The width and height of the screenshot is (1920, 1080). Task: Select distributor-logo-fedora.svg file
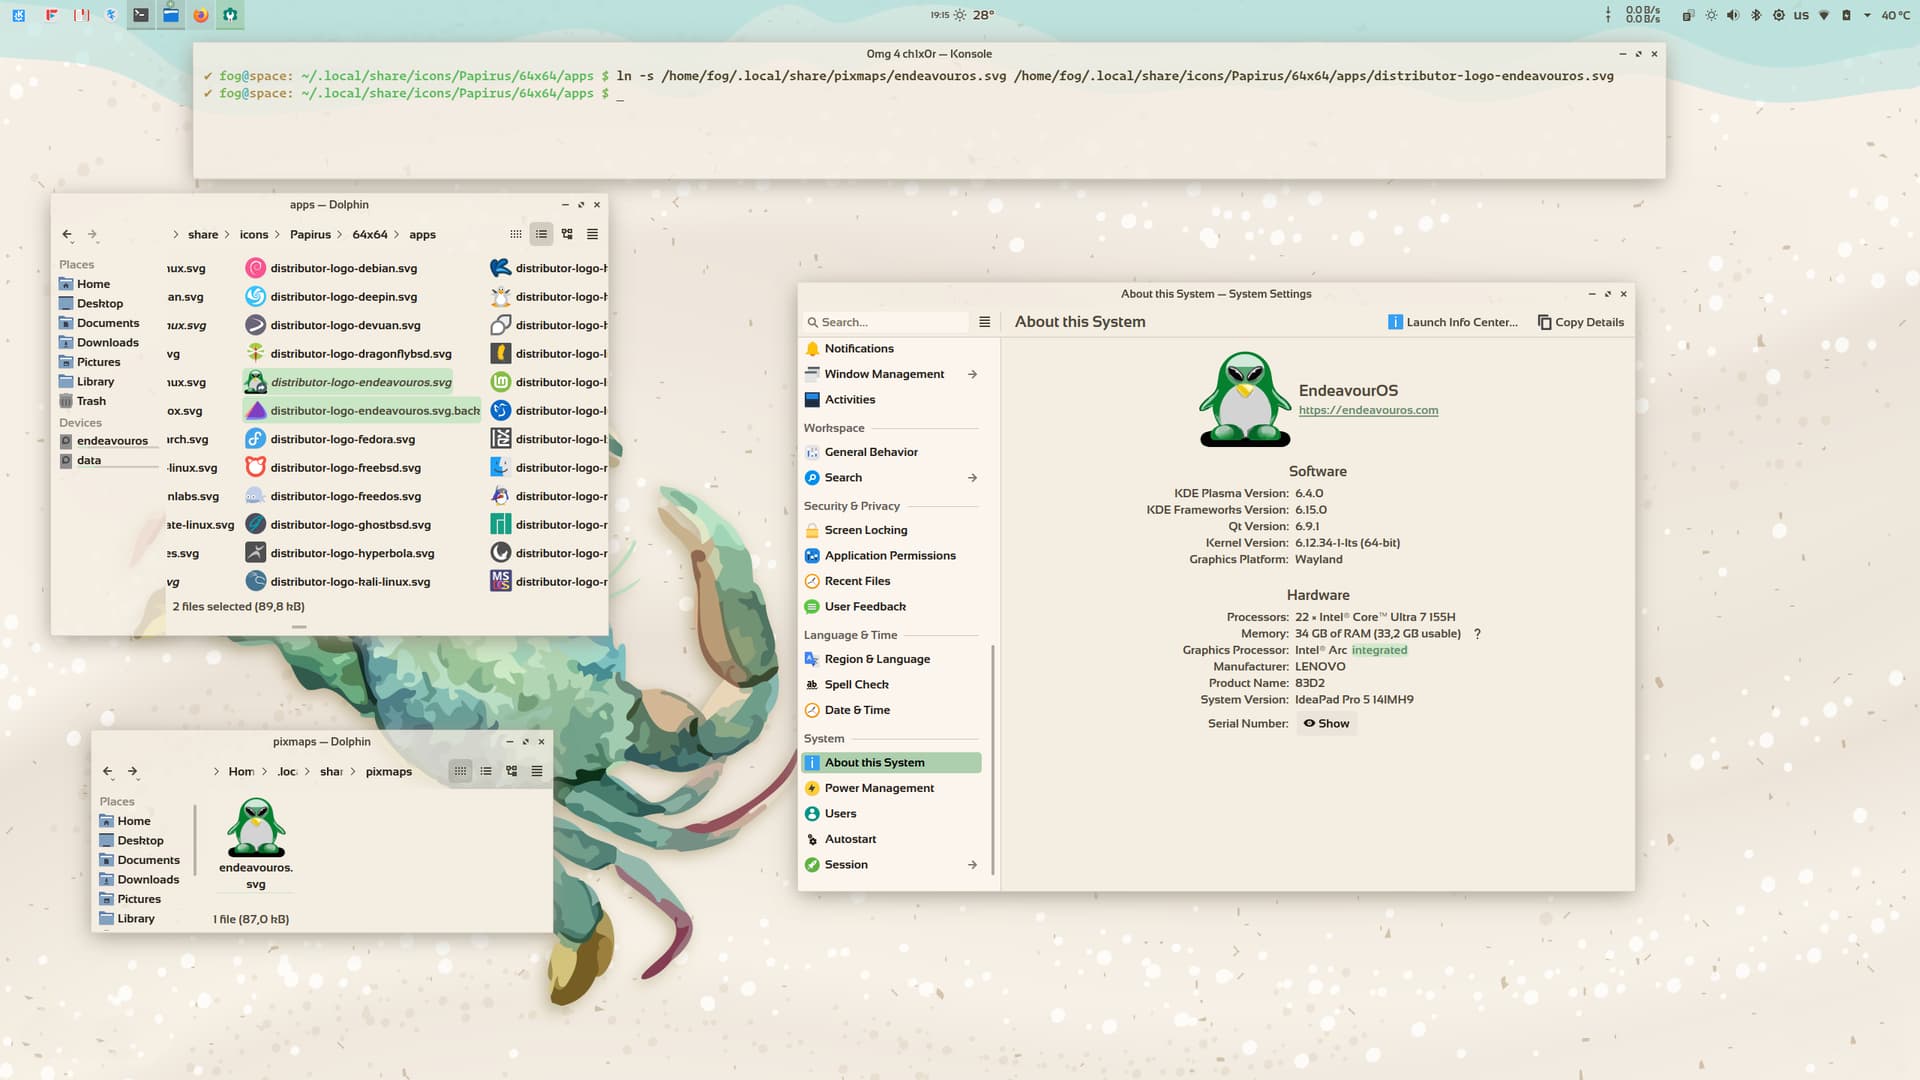point(342,439)
